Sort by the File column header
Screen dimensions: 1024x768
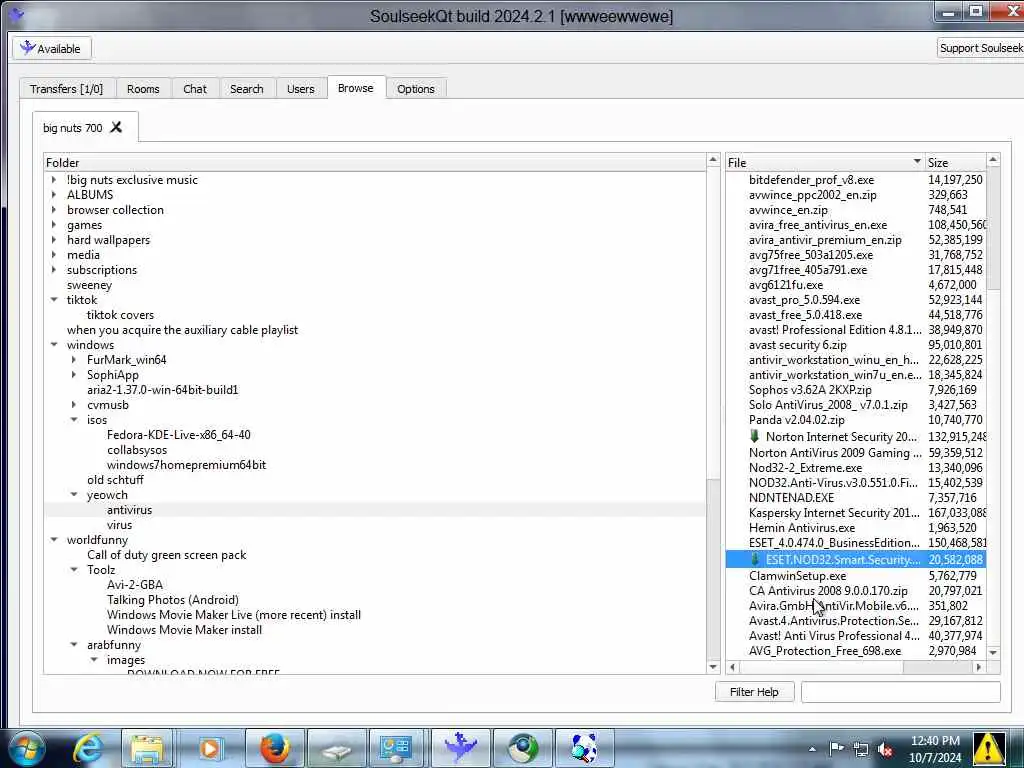pyautogui.click(x=825, y=163)
